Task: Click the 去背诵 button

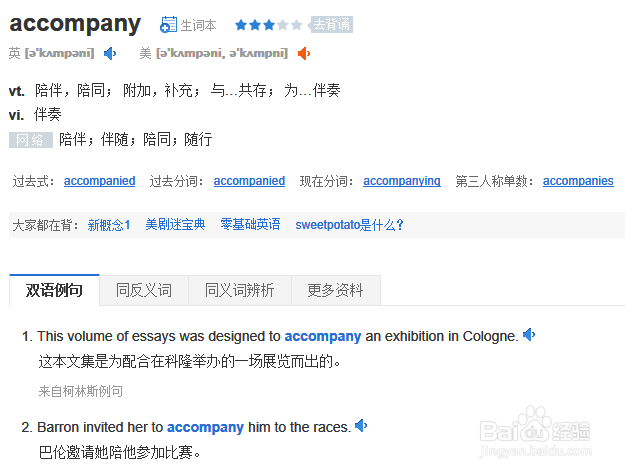Action: click(331, 25)
